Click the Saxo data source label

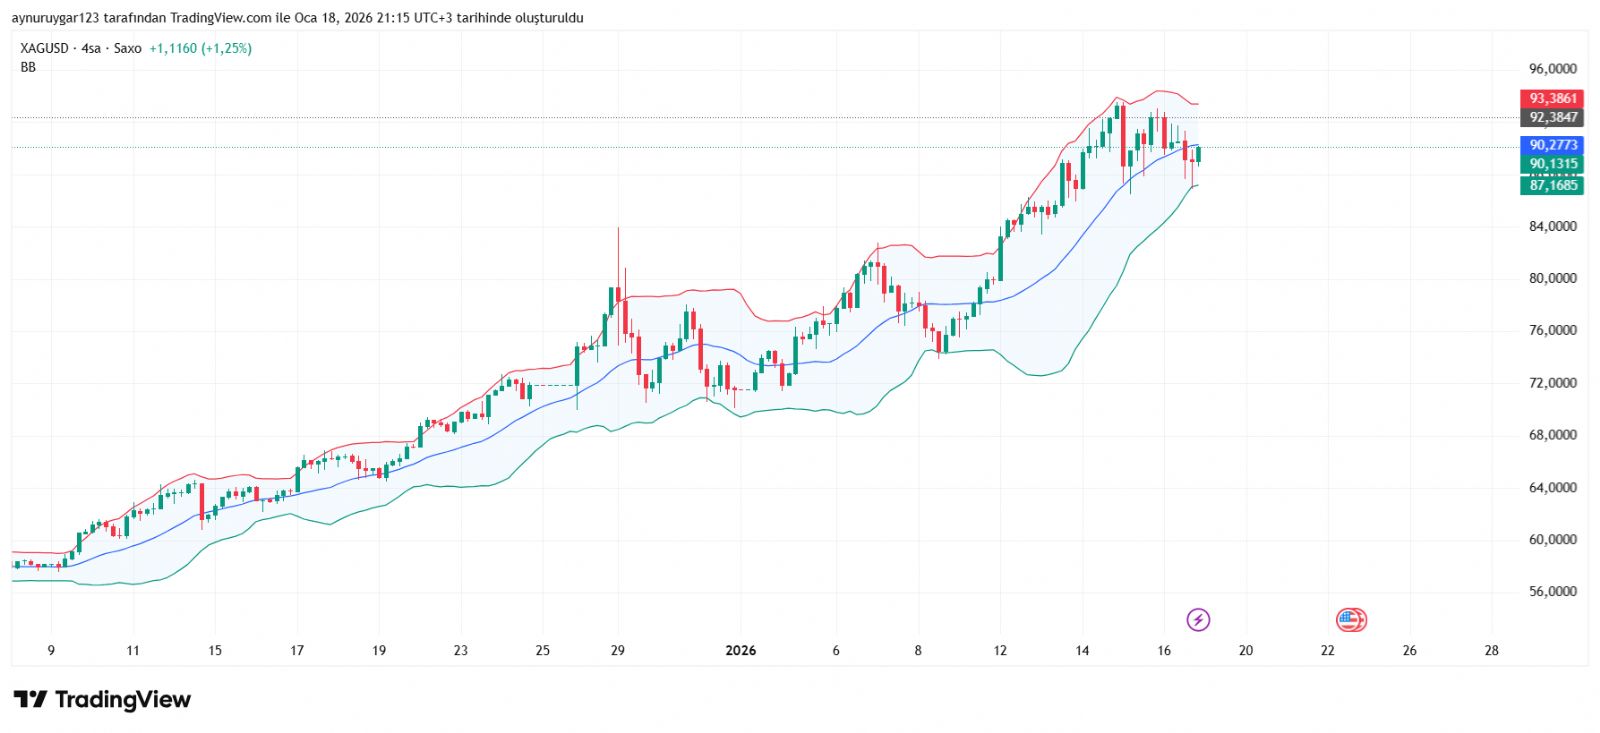tap(127, 48)
